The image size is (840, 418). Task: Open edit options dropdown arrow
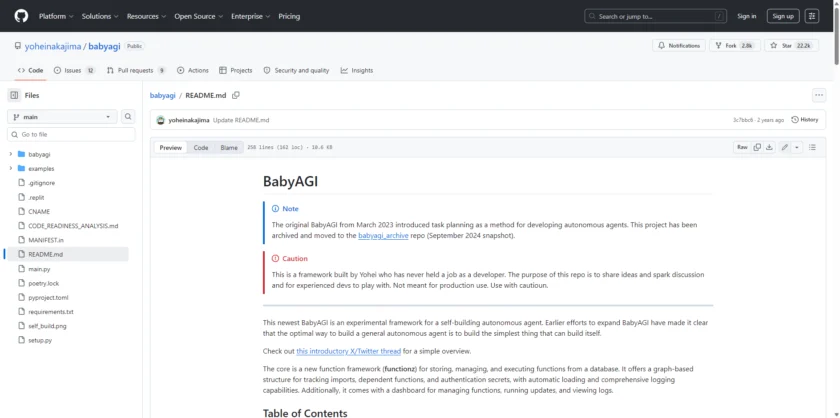[x=797, y=147]
